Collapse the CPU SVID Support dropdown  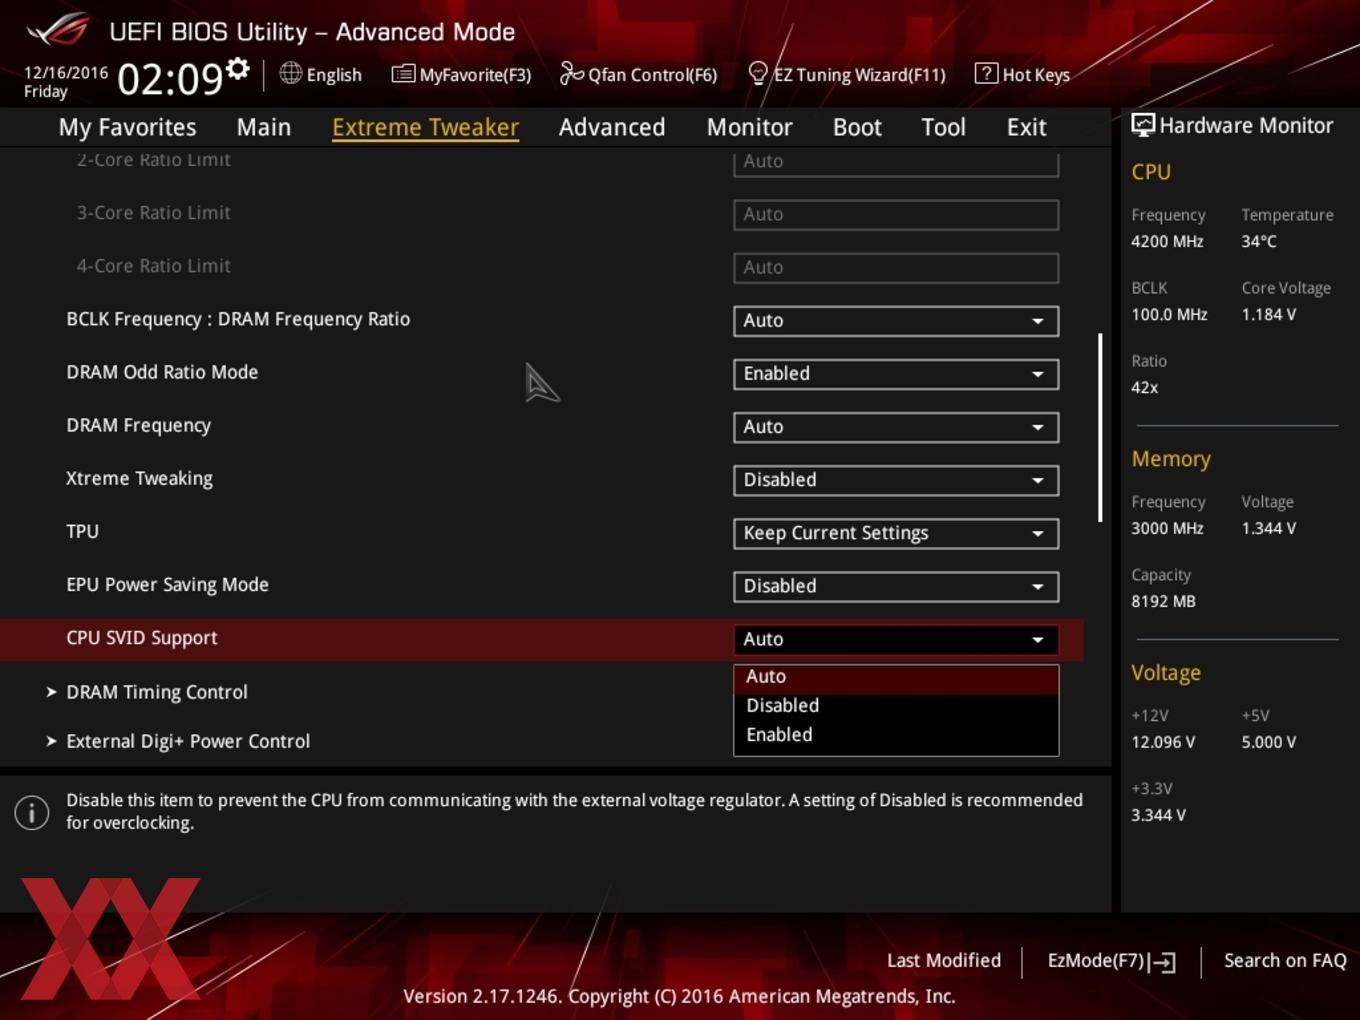pyautogui.click(x=896, y=639)
